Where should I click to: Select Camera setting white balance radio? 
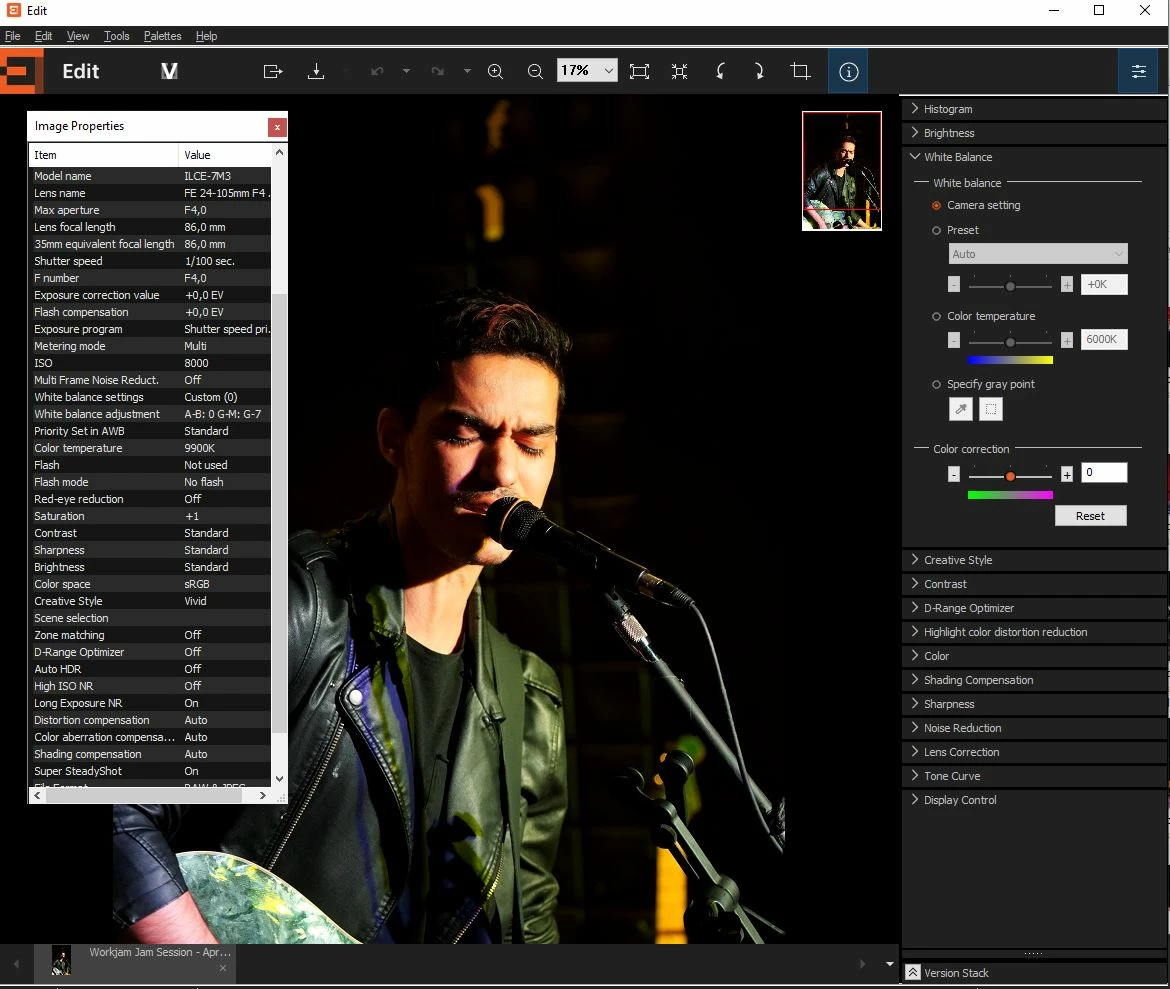tap(936, 205)
